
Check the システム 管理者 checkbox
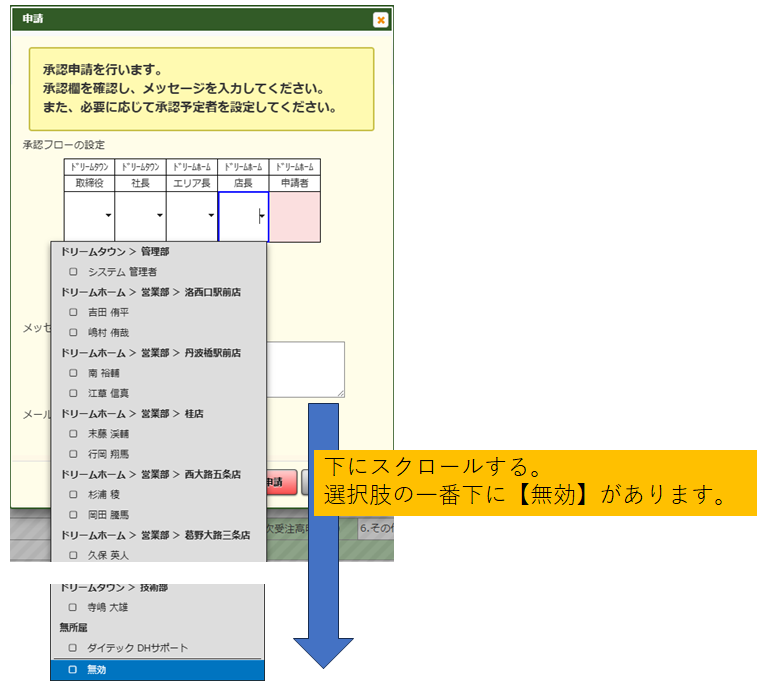(73, 271)
